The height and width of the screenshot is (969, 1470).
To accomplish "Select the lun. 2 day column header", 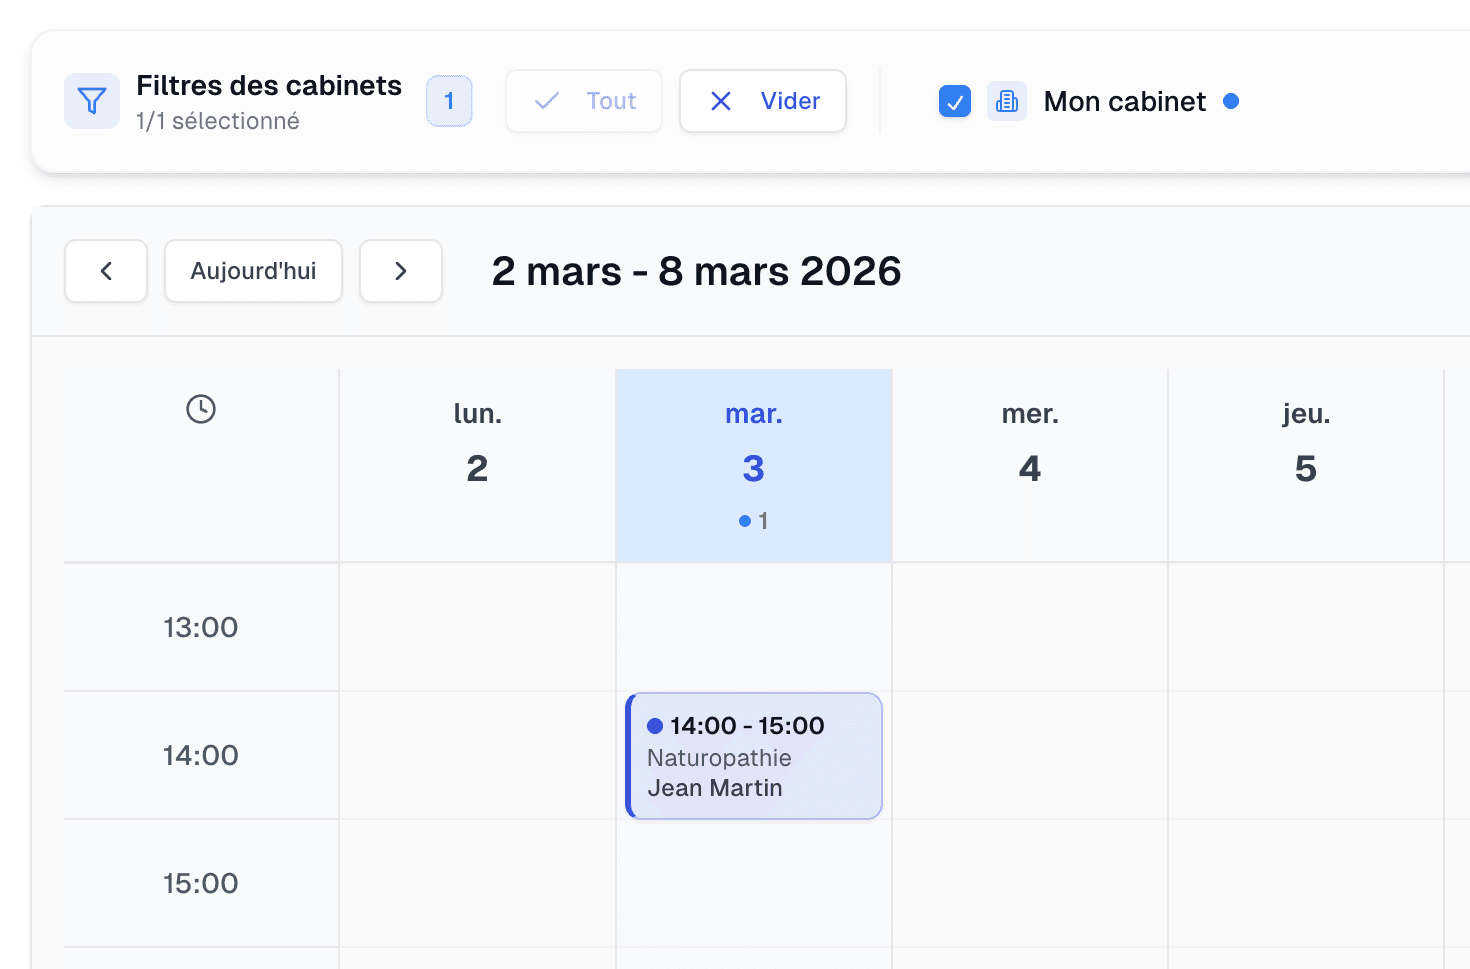I will coord(477,440).
